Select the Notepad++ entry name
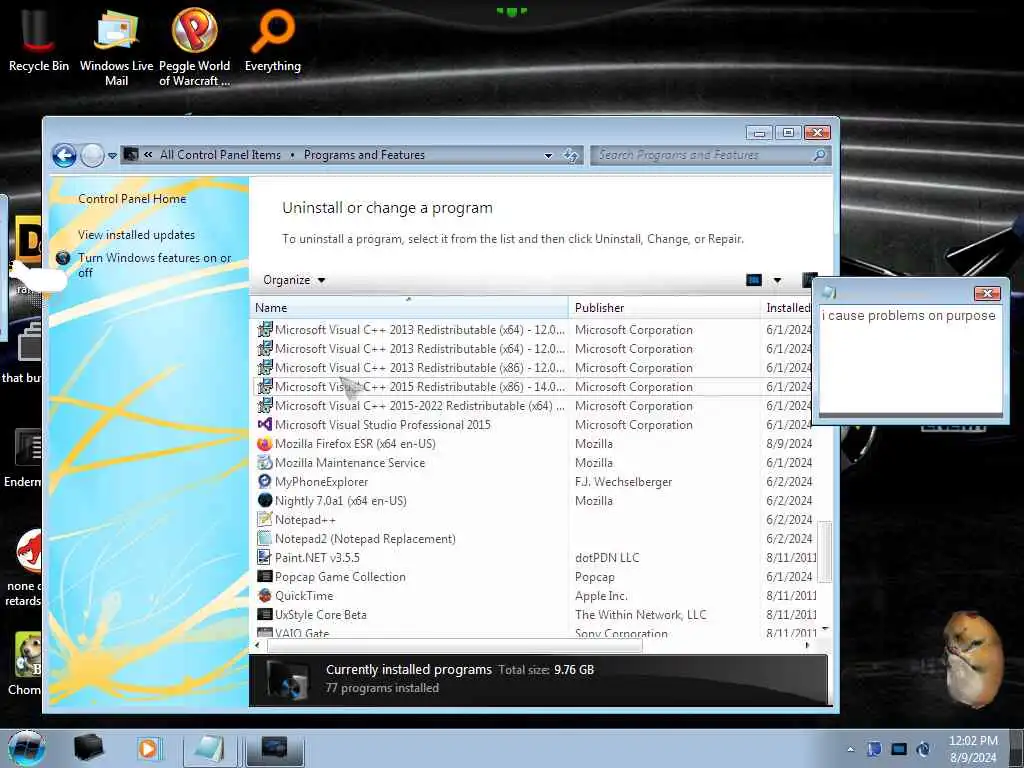 pyautogui.click(x=305, y=520)
